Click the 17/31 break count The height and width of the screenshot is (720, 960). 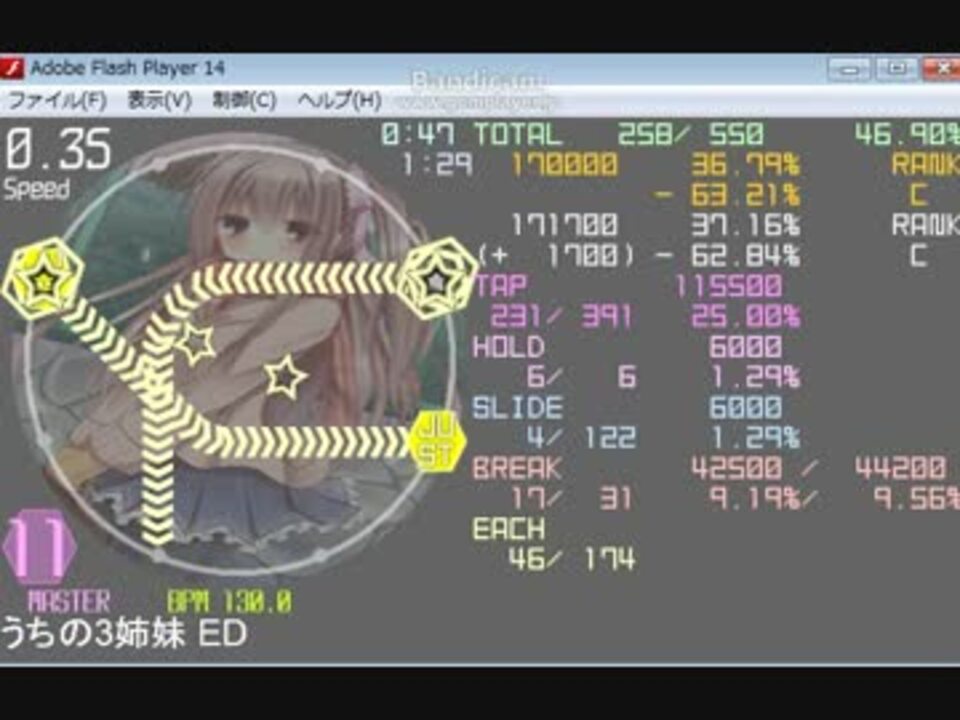click(572, 498)
